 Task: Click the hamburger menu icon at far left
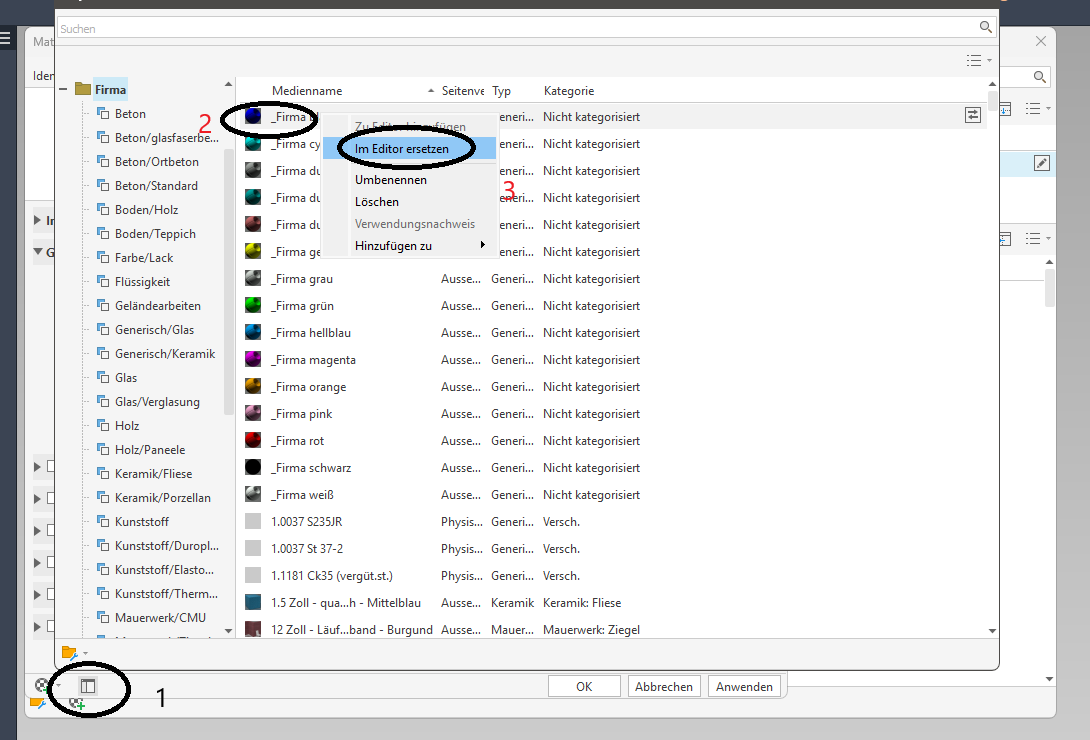[x=6, y=38]
